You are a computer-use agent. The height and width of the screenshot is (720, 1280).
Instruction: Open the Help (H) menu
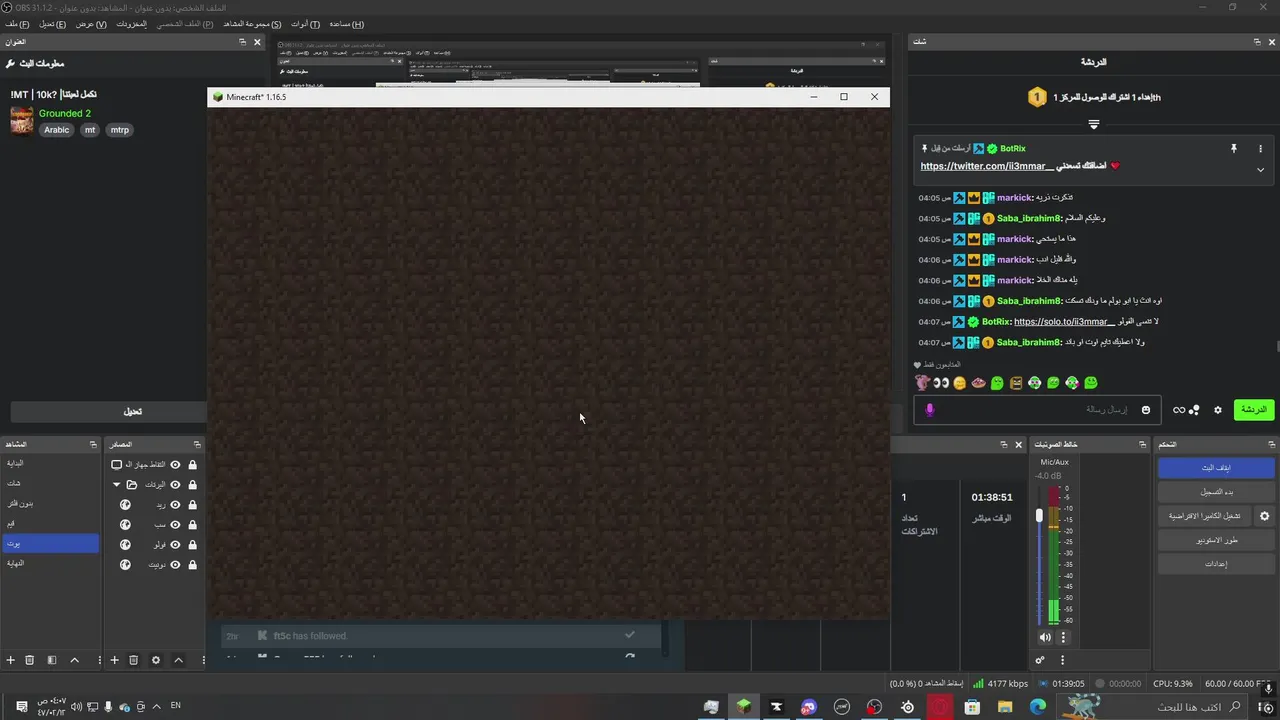(346, 24)
